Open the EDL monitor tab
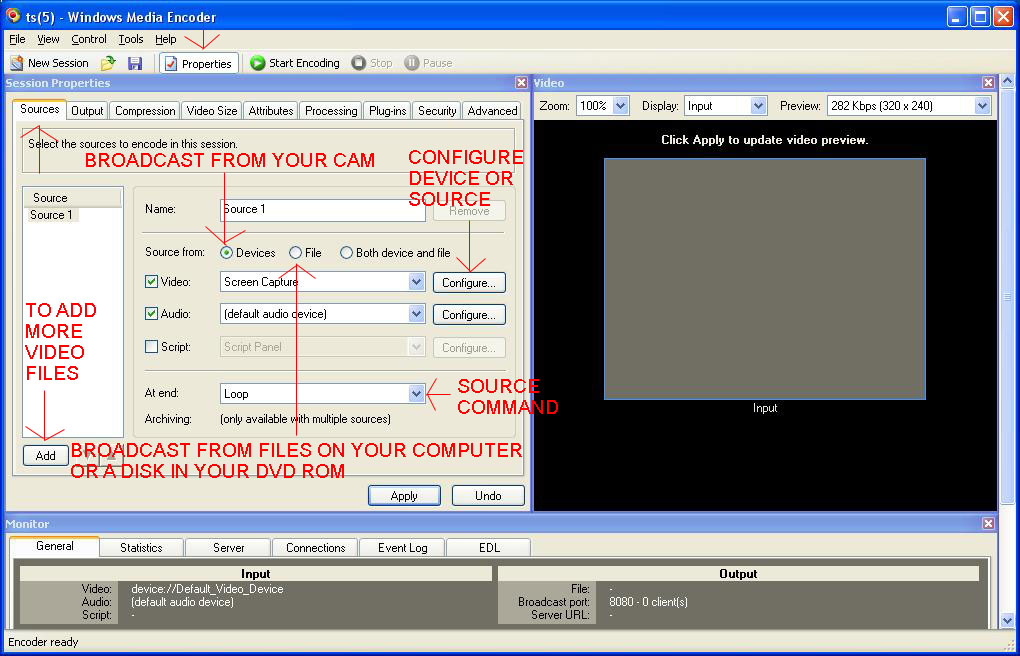The height and width of the screenshot is (656, 1020). pyautogui.click(x=489, y=547)
